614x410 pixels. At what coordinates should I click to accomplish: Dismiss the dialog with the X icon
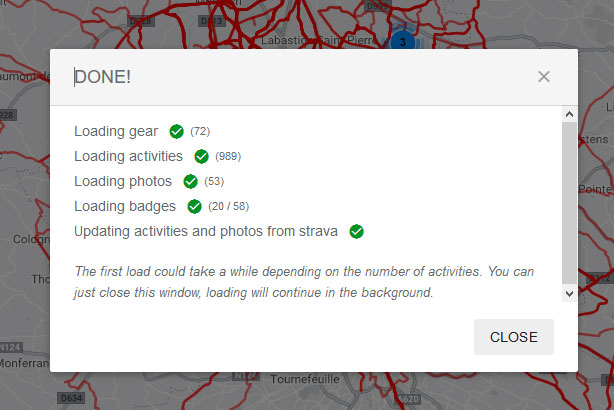pyautogui.click(x=544, y=77)
